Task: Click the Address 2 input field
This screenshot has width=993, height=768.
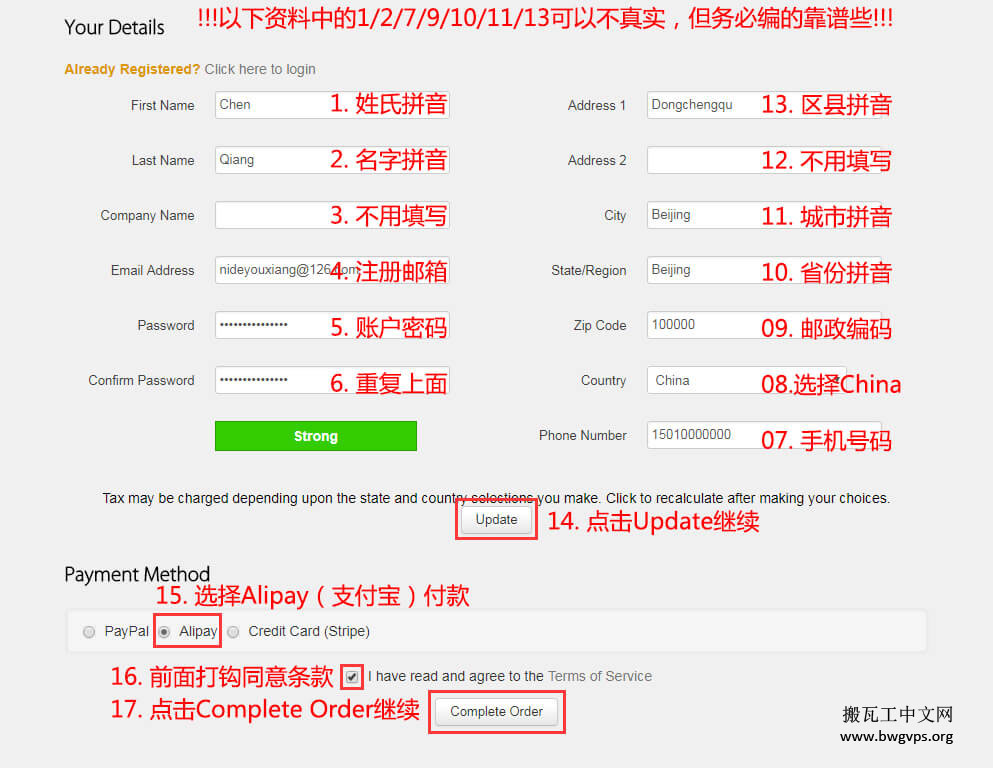Action: 764,160
